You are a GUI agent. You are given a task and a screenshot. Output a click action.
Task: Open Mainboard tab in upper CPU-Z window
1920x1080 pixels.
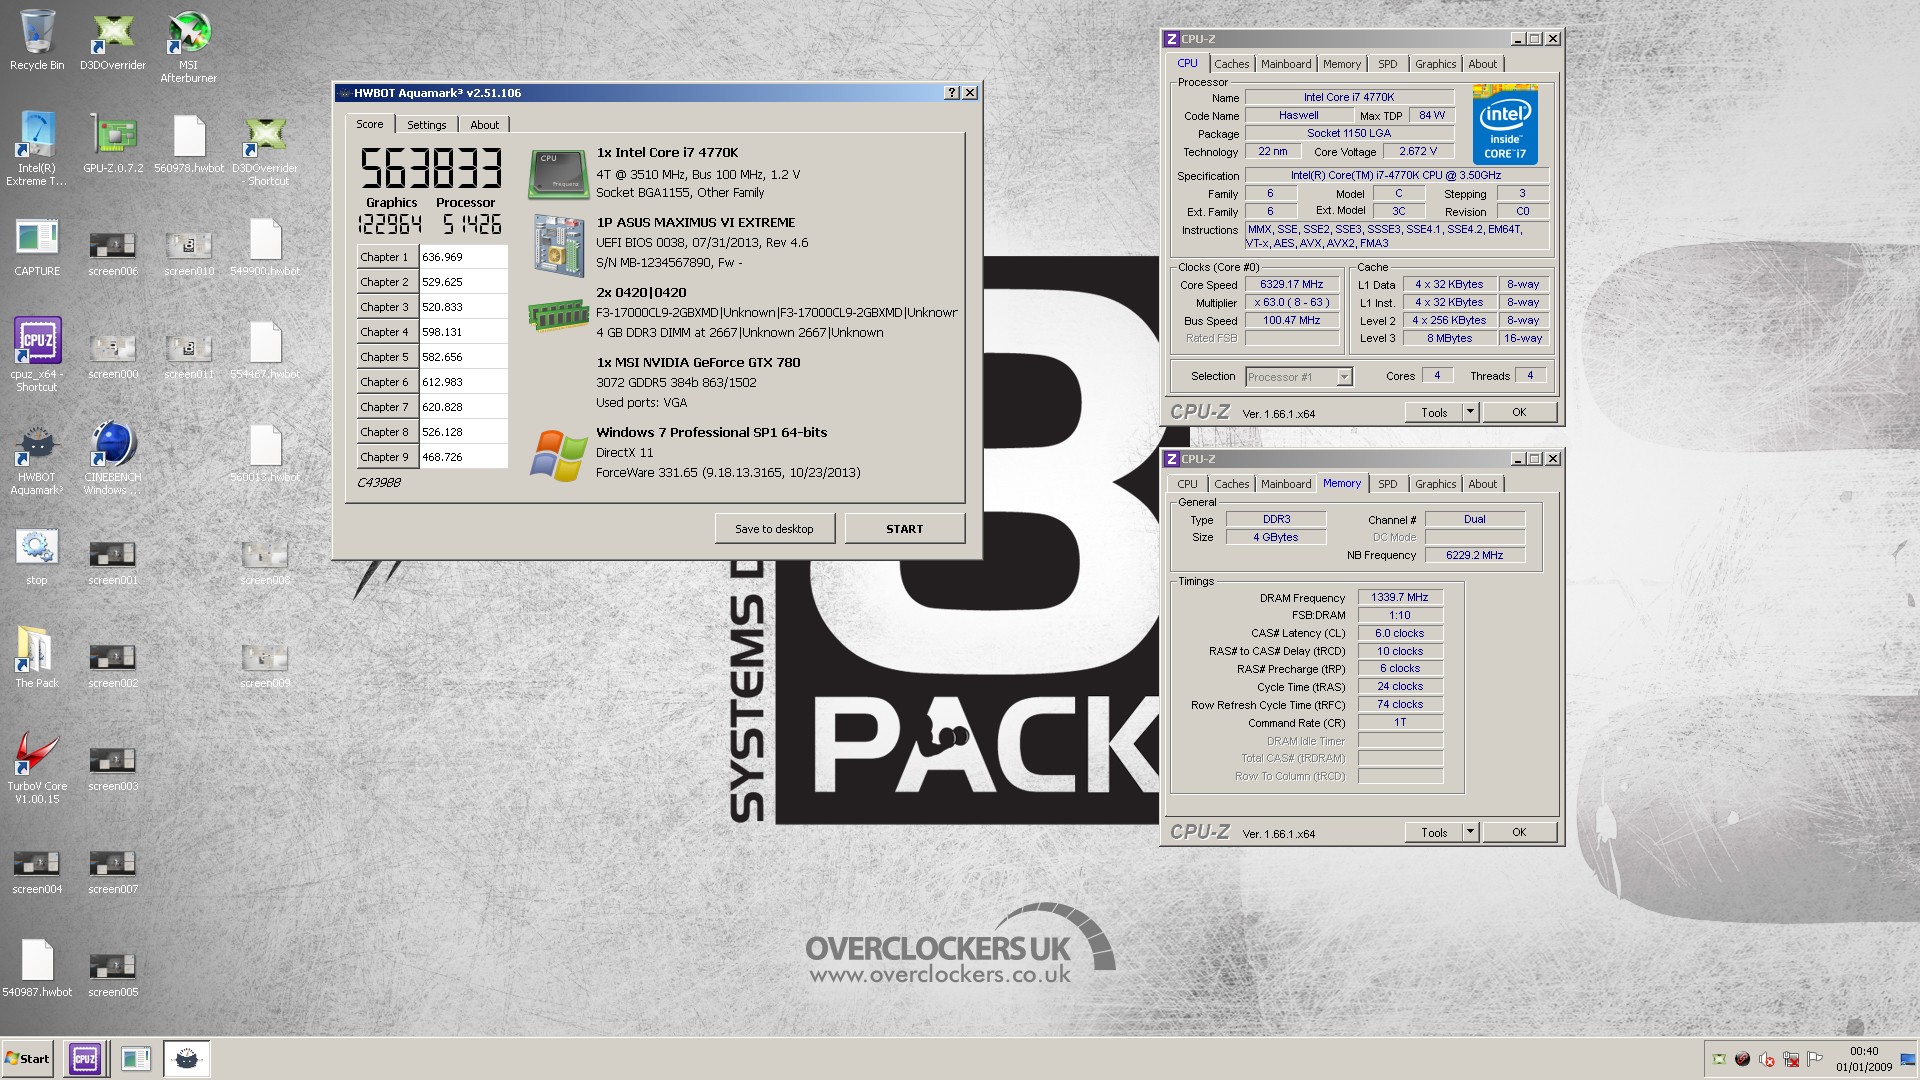pos(1286,64)
